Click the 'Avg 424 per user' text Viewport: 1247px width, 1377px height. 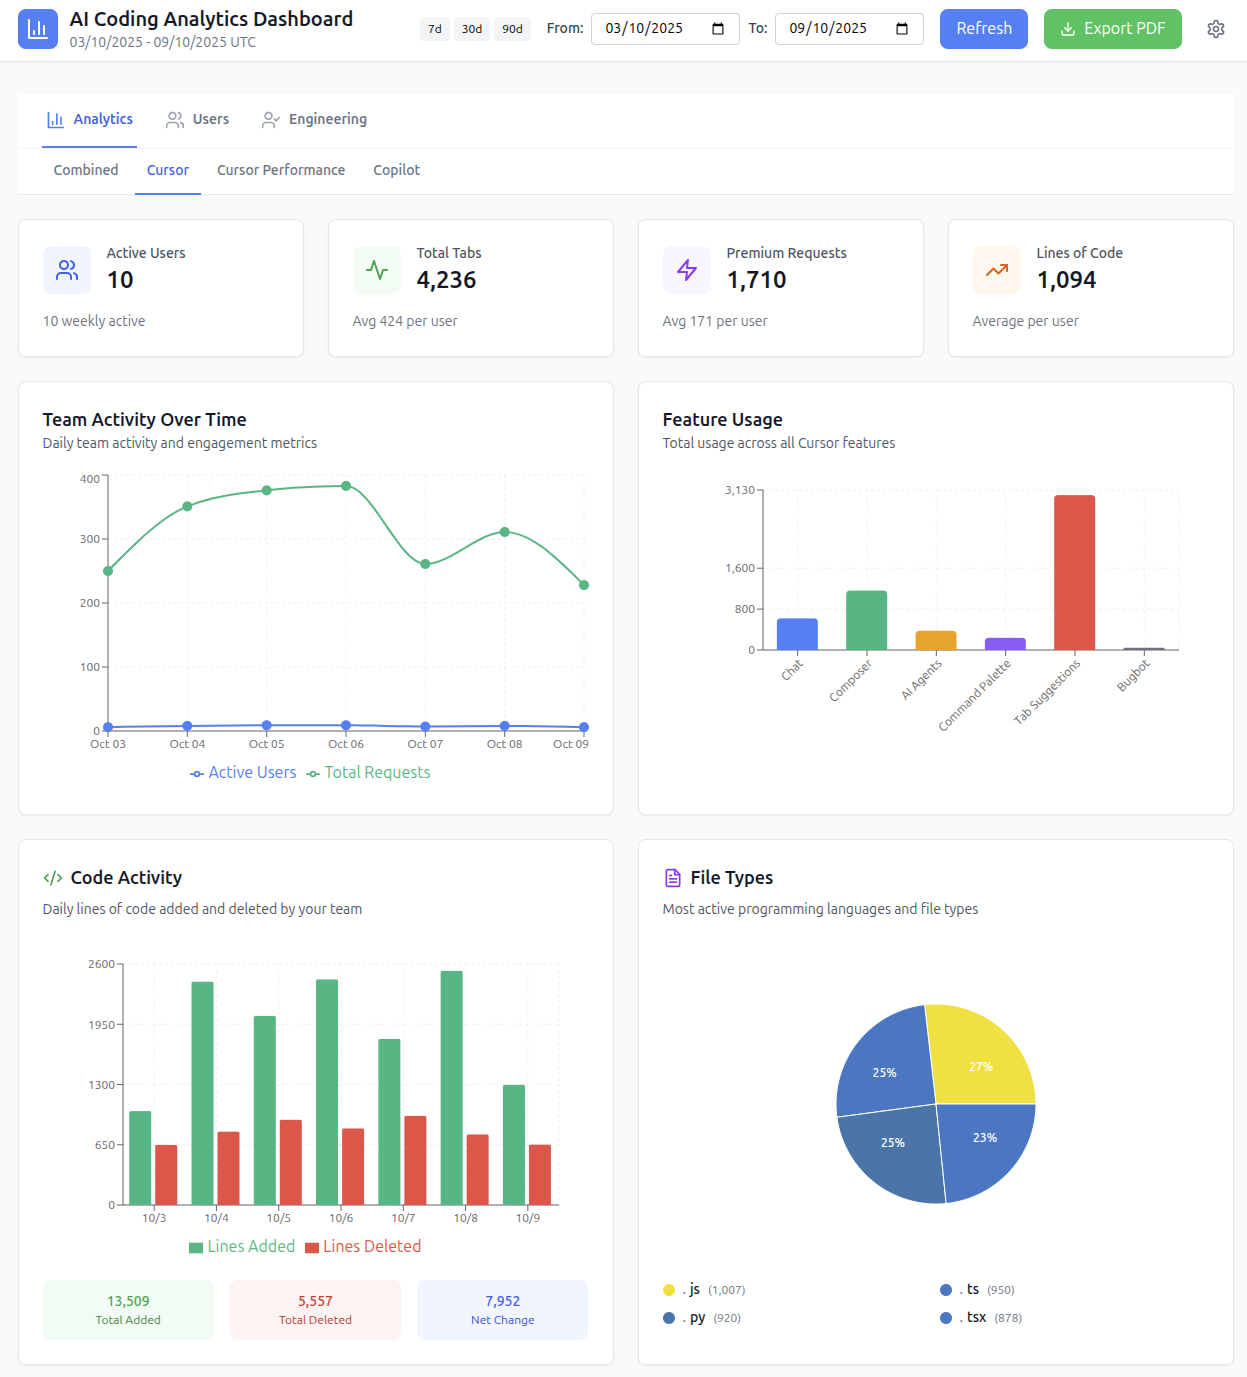[405, 321]
